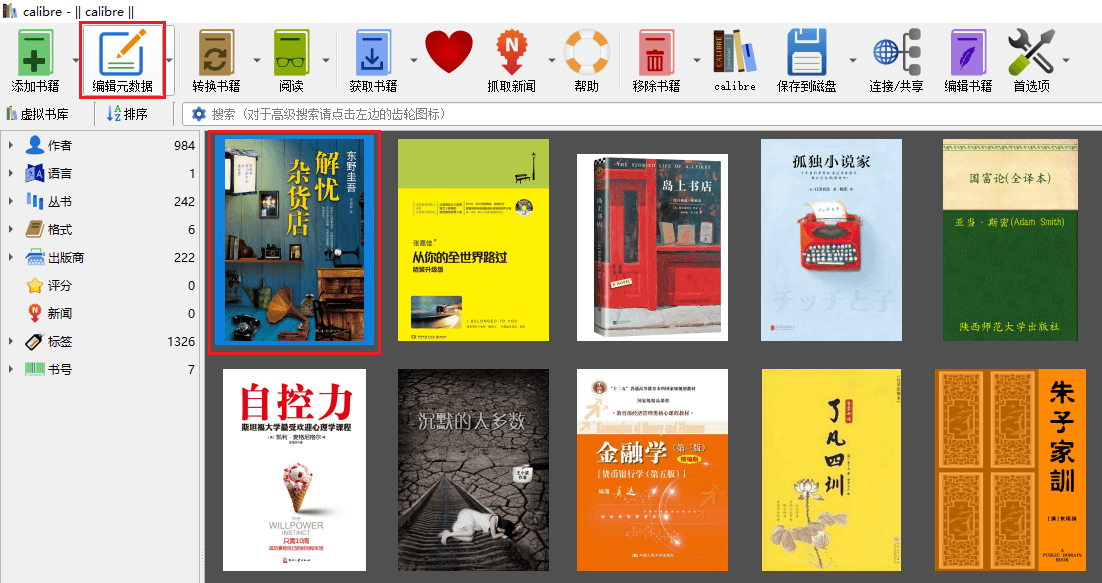Select 岛上书店 book cover
Screen dimensions: 1102x583
652,247
